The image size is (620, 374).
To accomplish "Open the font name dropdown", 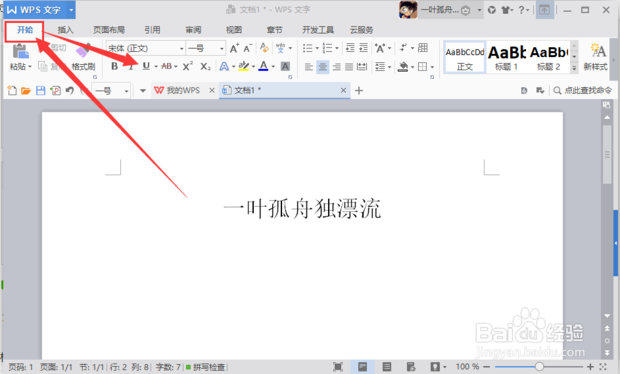I will tap(182, 49).
